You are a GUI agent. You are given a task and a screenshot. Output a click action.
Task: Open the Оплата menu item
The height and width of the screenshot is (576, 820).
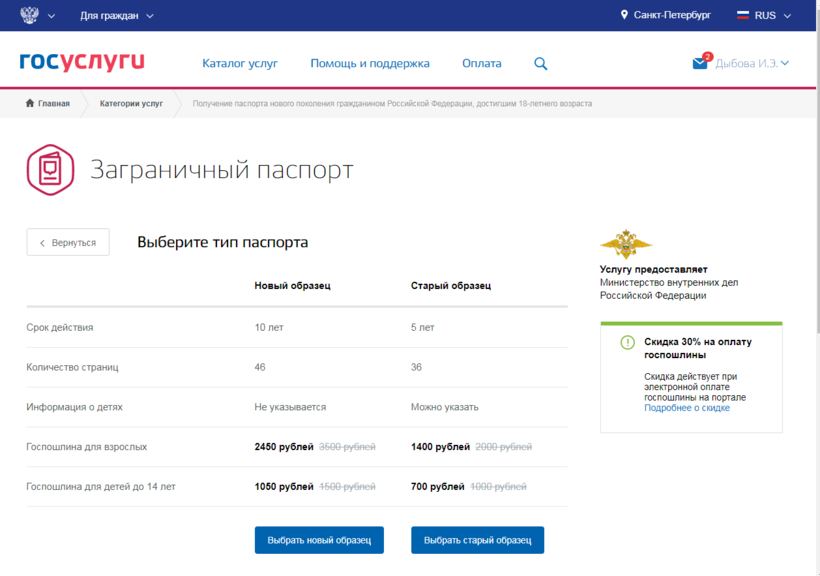[x=482, y=64]
